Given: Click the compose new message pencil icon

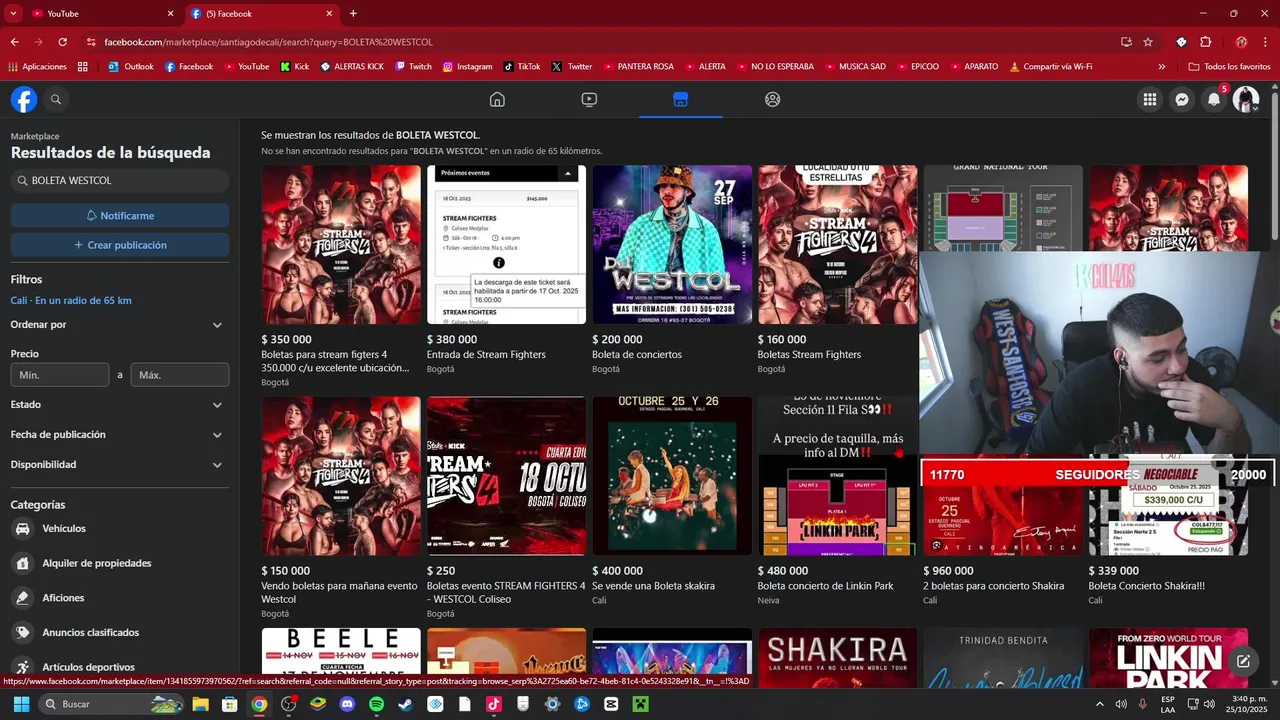Looking at the screenshot, I should (x=1243, y=661).
